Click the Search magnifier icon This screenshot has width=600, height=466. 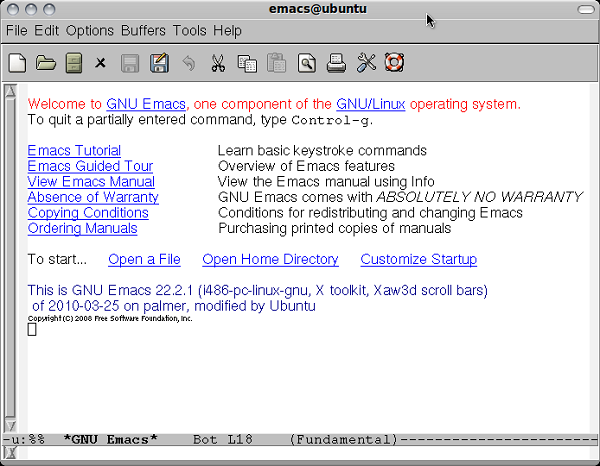pos(307,63)
